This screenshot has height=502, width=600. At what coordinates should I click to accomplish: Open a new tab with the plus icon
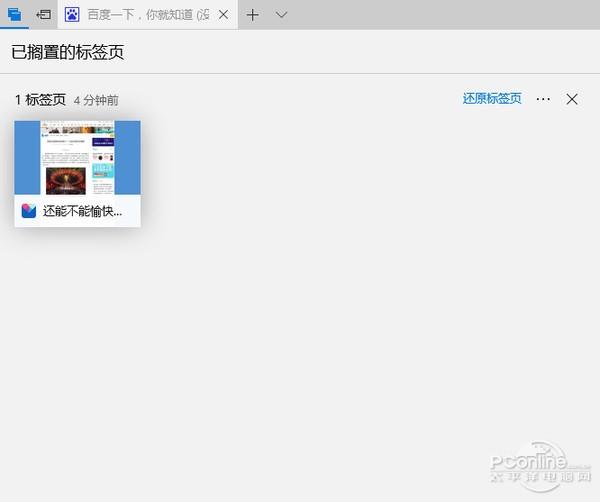point(253,15)
